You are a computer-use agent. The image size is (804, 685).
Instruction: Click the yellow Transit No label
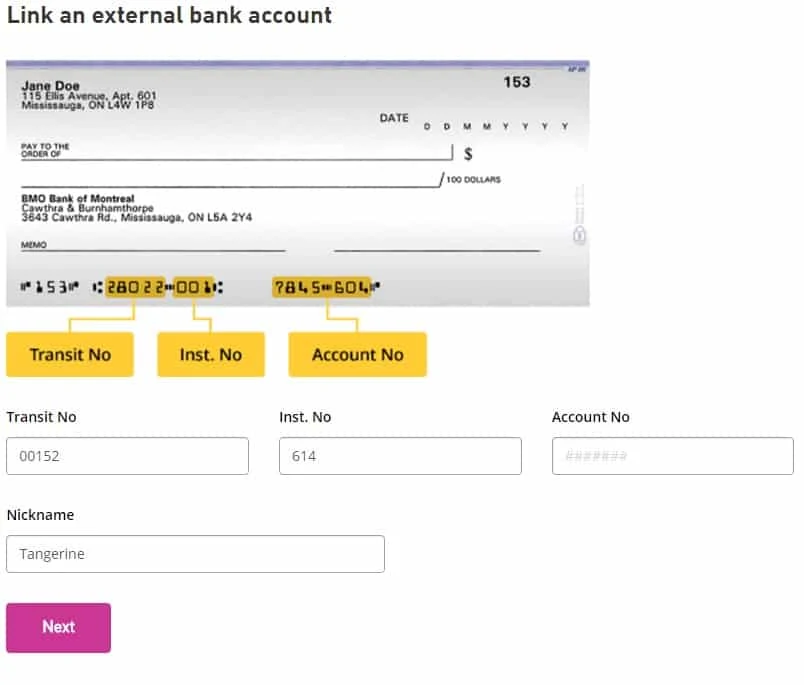69,353
